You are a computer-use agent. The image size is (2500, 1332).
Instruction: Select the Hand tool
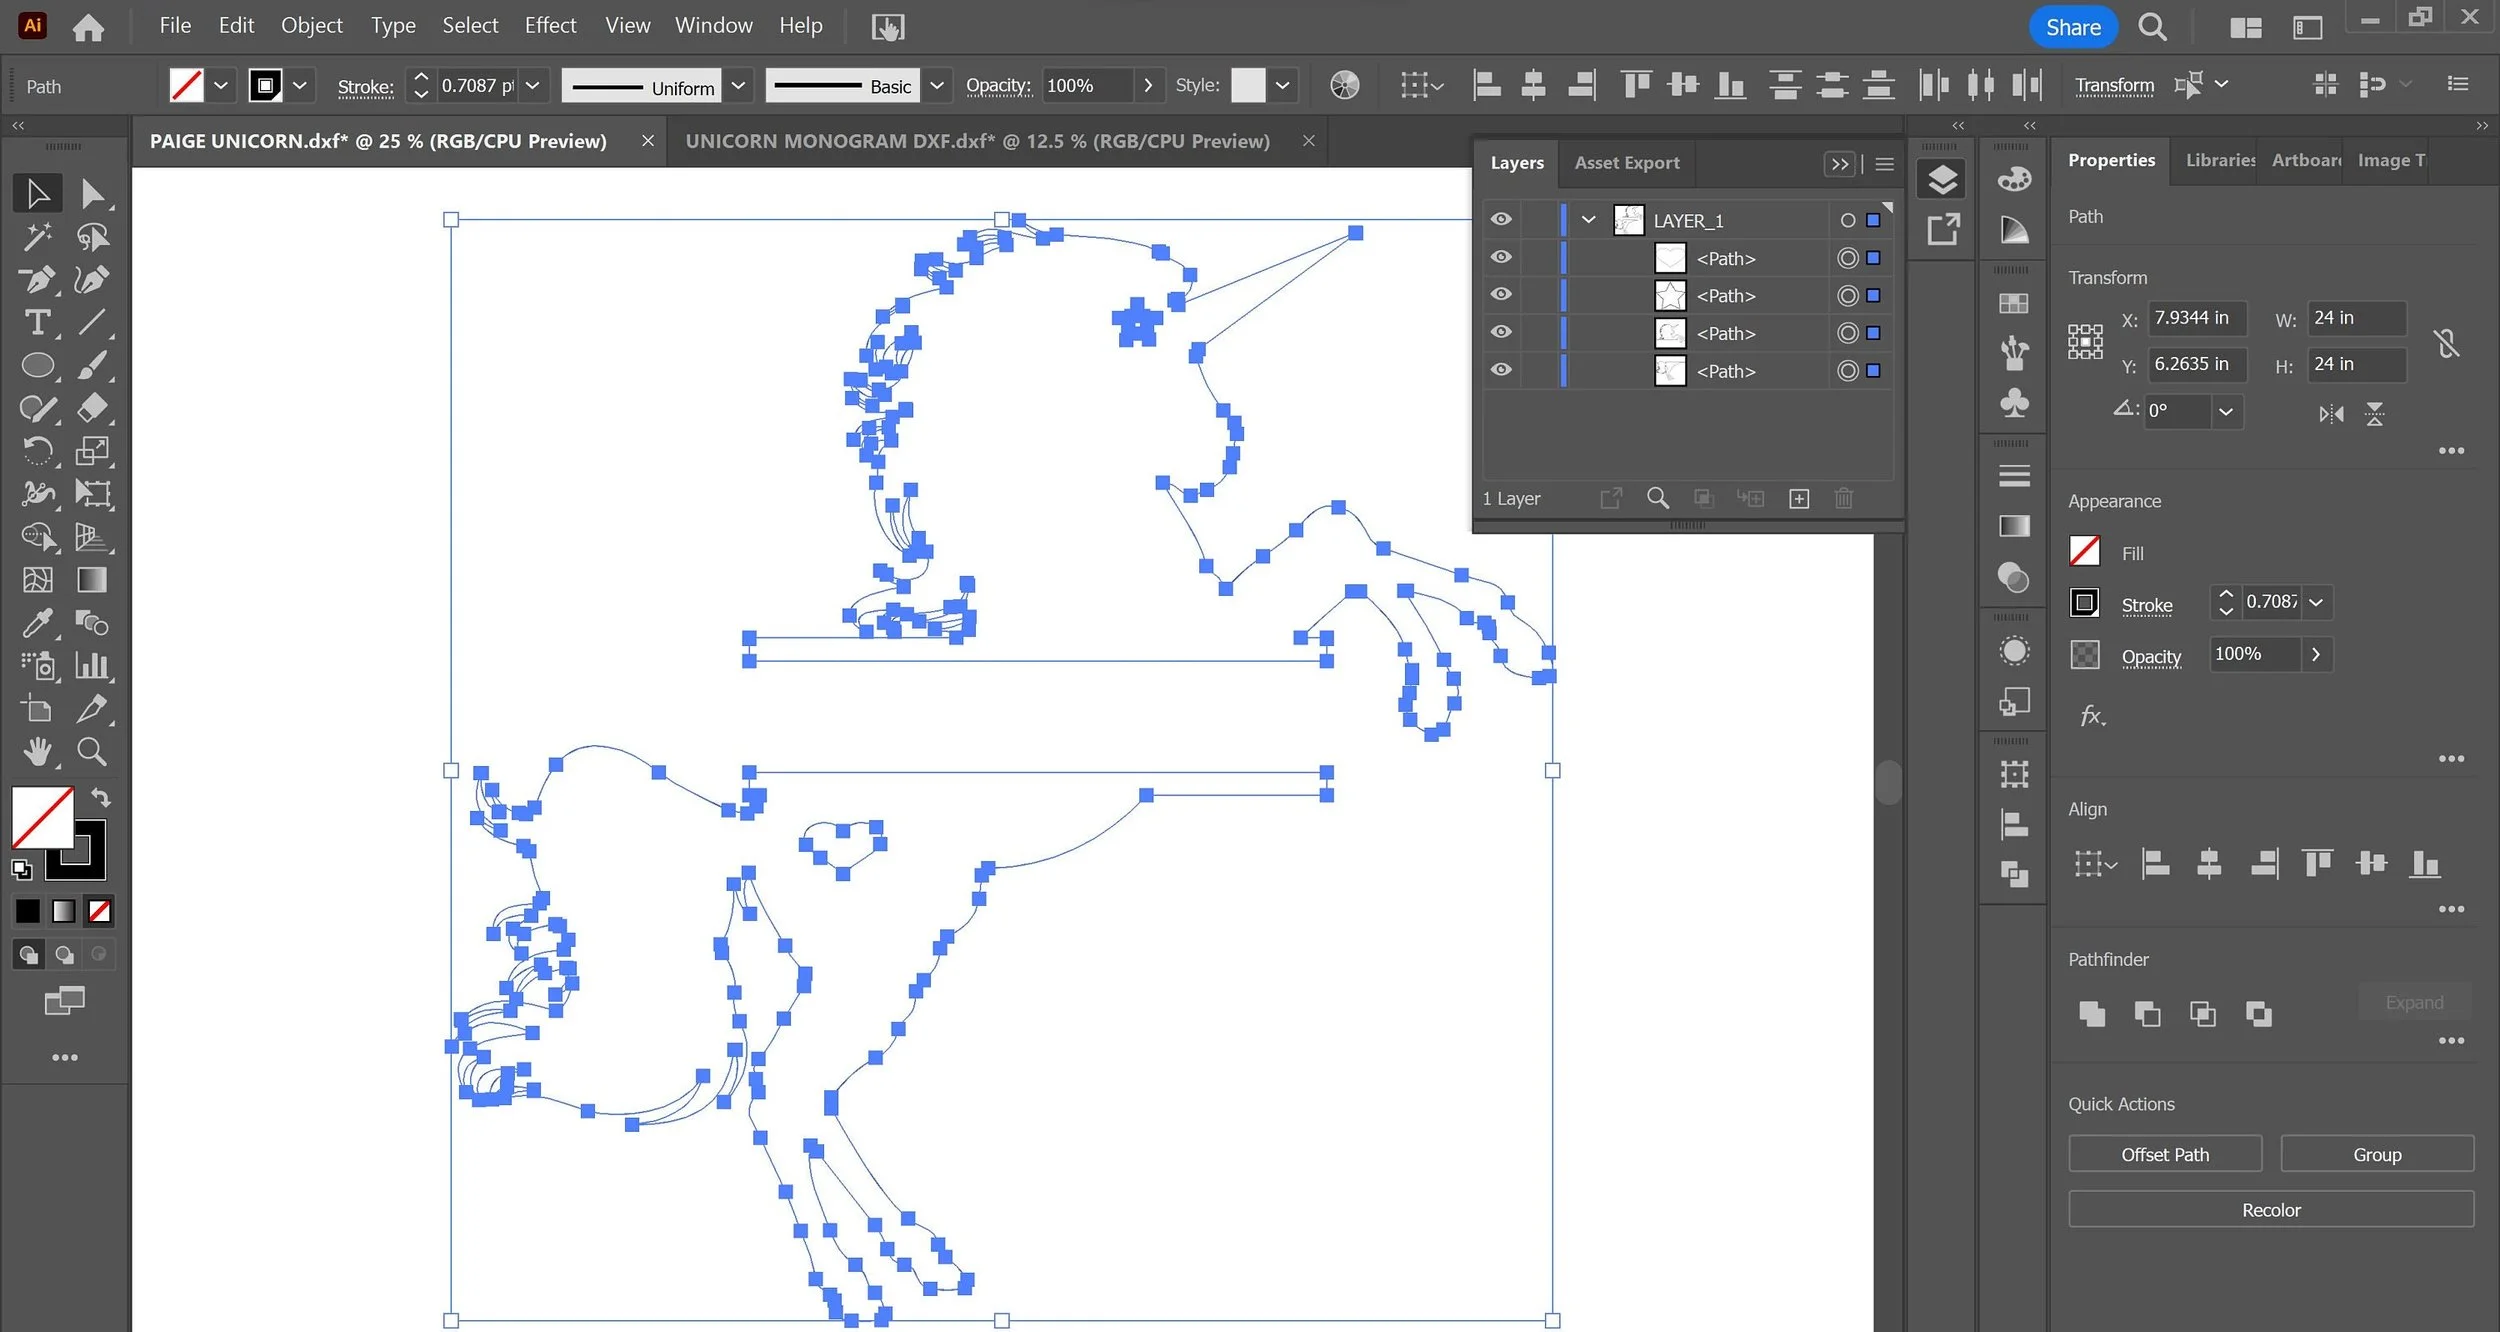pyautogui.click(x=38, y=752)
